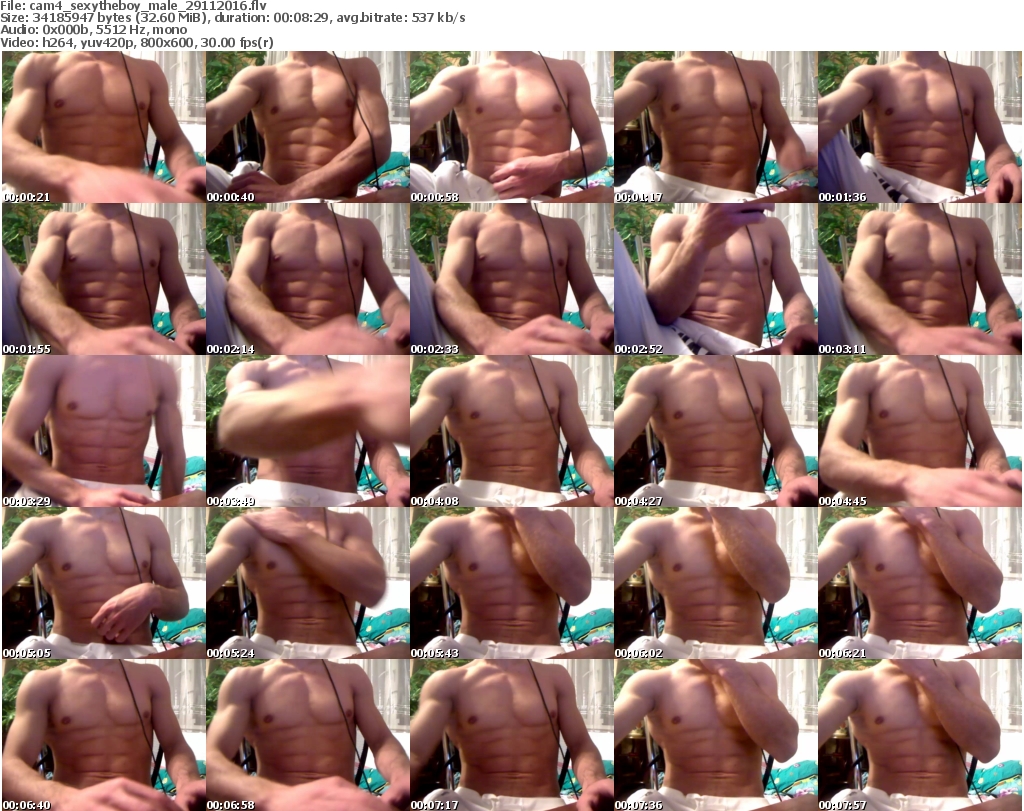Pick the frame stamped 00:01:17
This screenshot has width=1024, height=811.
(x=716, y=127)
